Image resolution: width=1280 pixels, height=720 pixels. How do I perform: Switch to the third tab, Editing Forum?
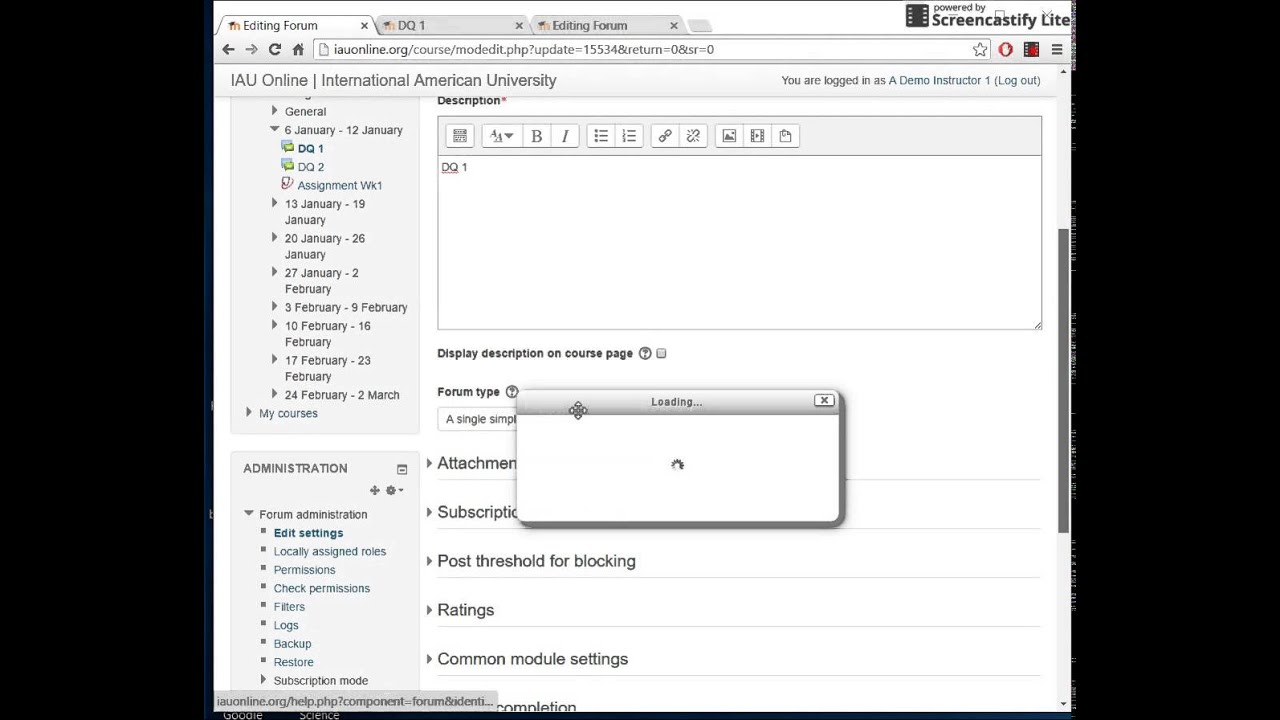tap(605, 25)
